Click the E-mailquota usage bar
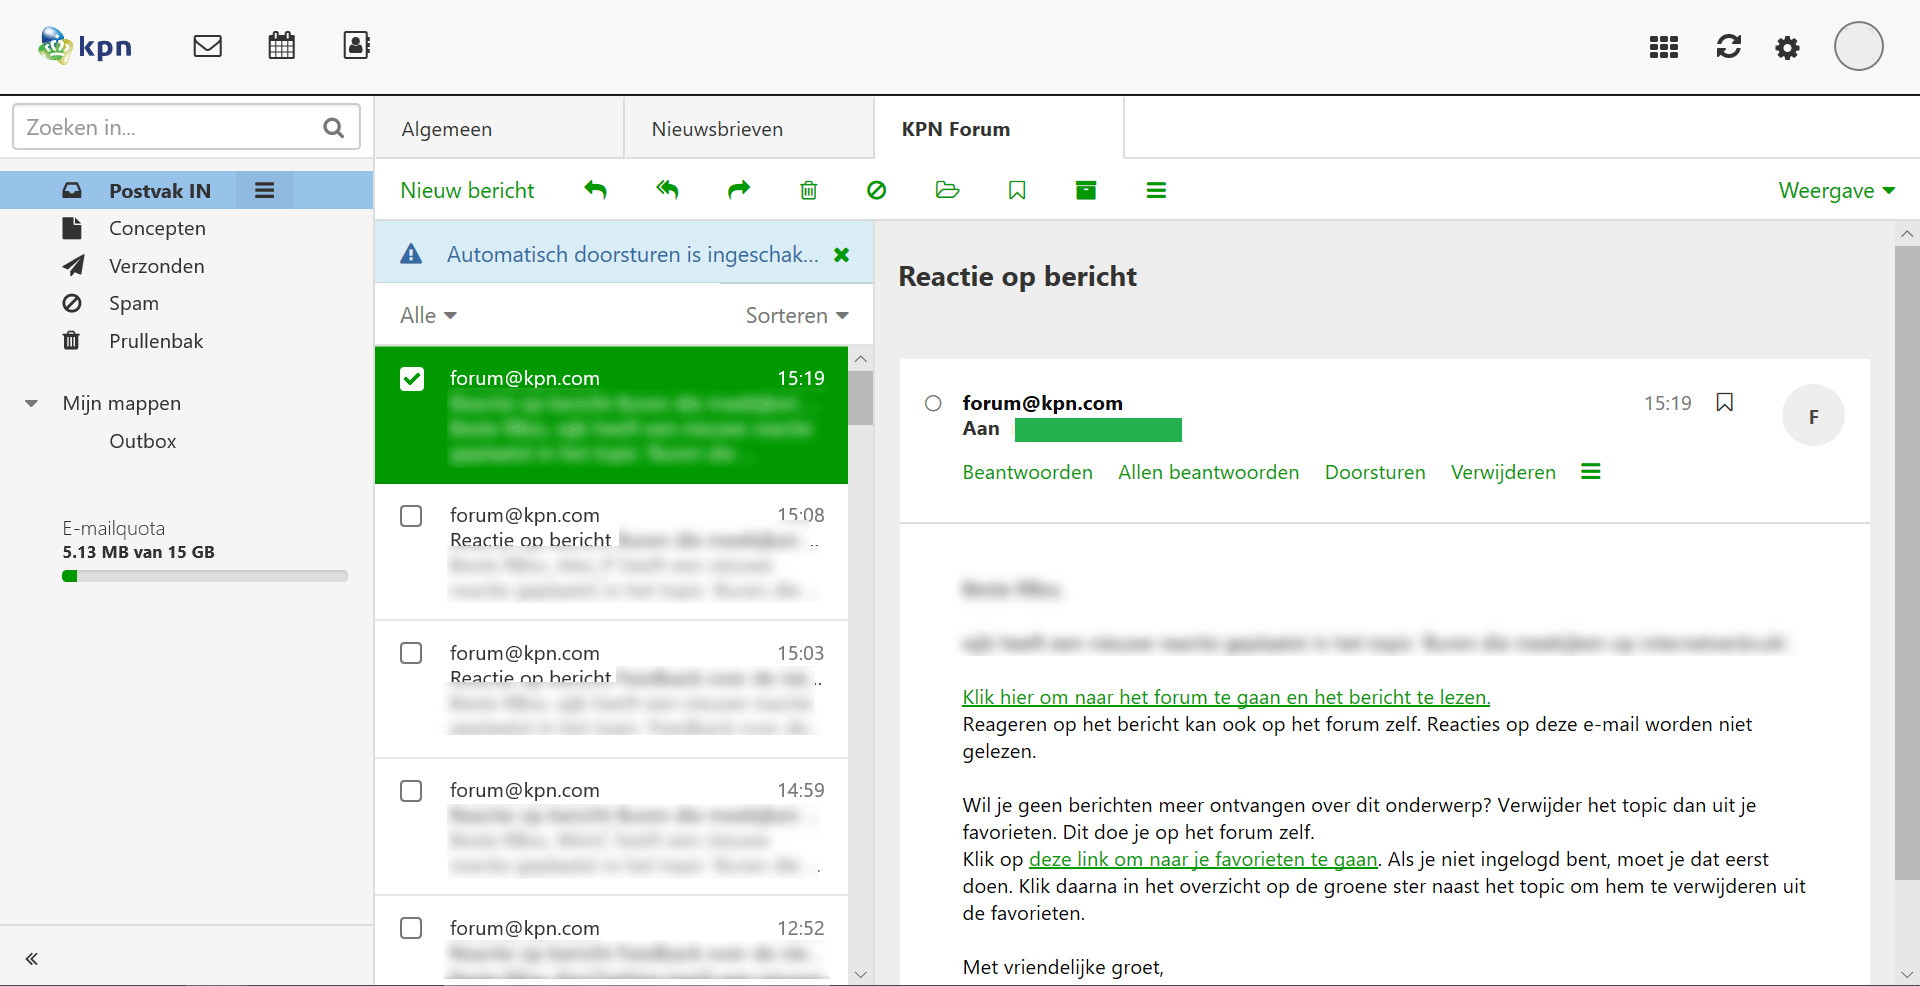 [x=205, y=576]
